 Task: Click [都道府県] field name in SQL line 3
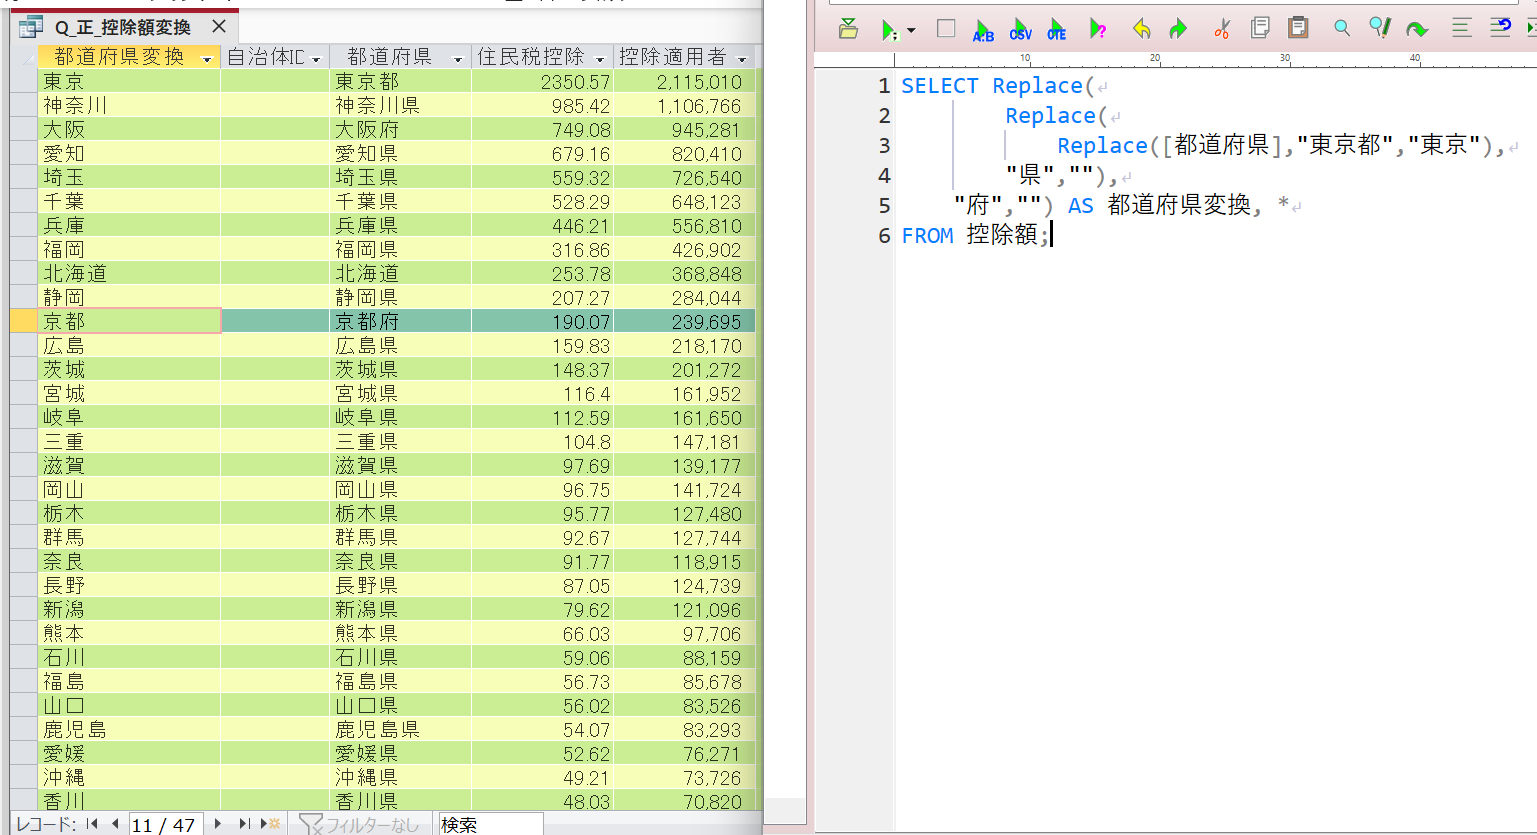[1221, 146]
